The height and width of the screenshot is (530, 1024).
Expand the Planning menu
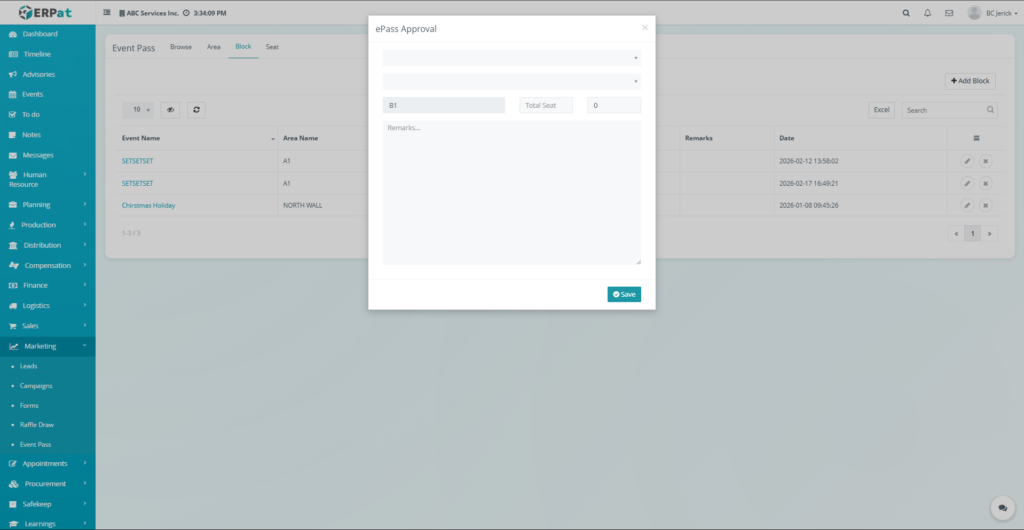(47, 204)
